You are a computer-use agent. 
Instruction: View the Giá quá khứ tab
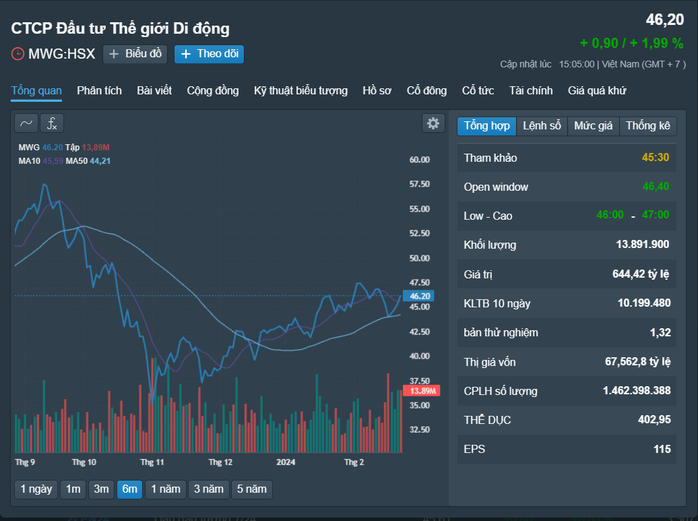(597, 91)
